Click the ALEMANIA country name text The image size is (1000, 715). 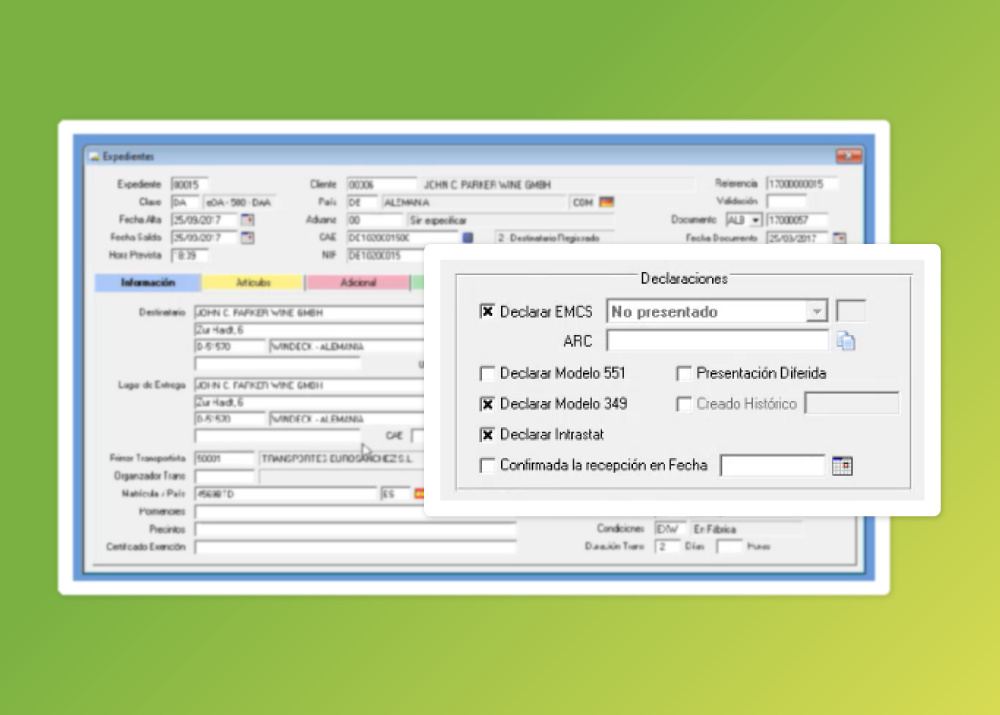pyautogui.click(x=407, y=202)
